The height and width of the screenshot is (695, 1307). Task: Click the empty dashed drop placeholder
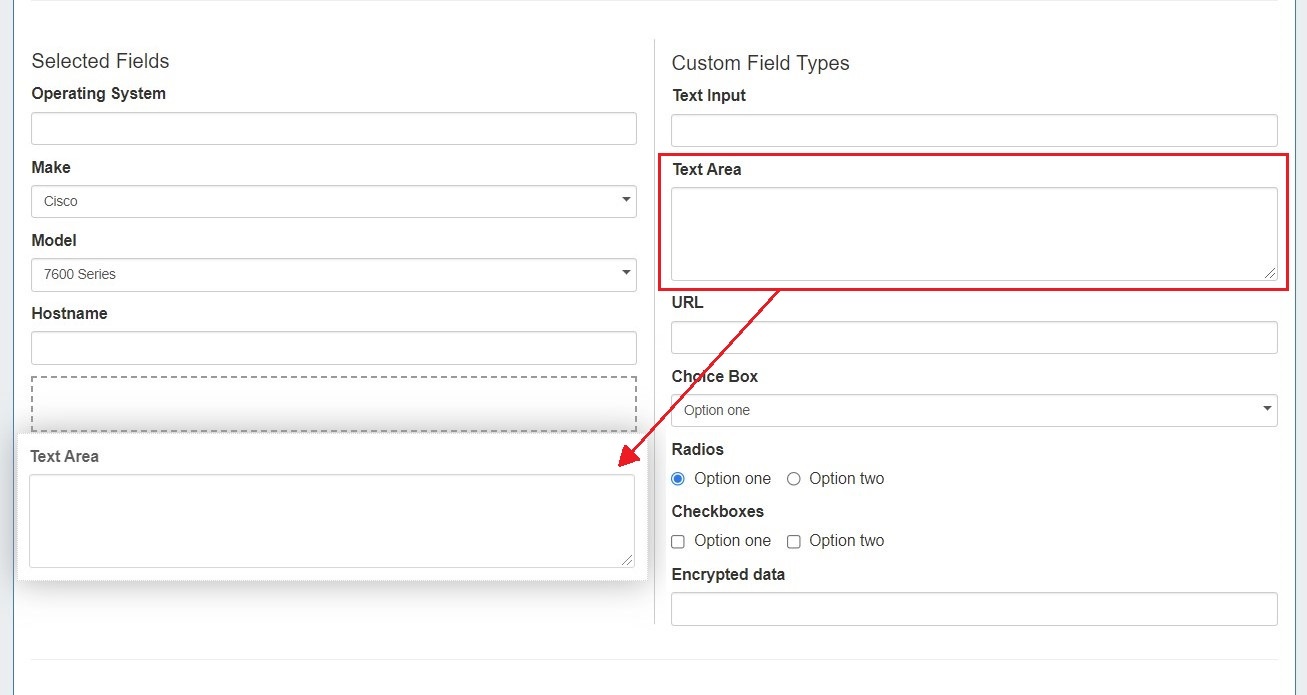point(333,404)
